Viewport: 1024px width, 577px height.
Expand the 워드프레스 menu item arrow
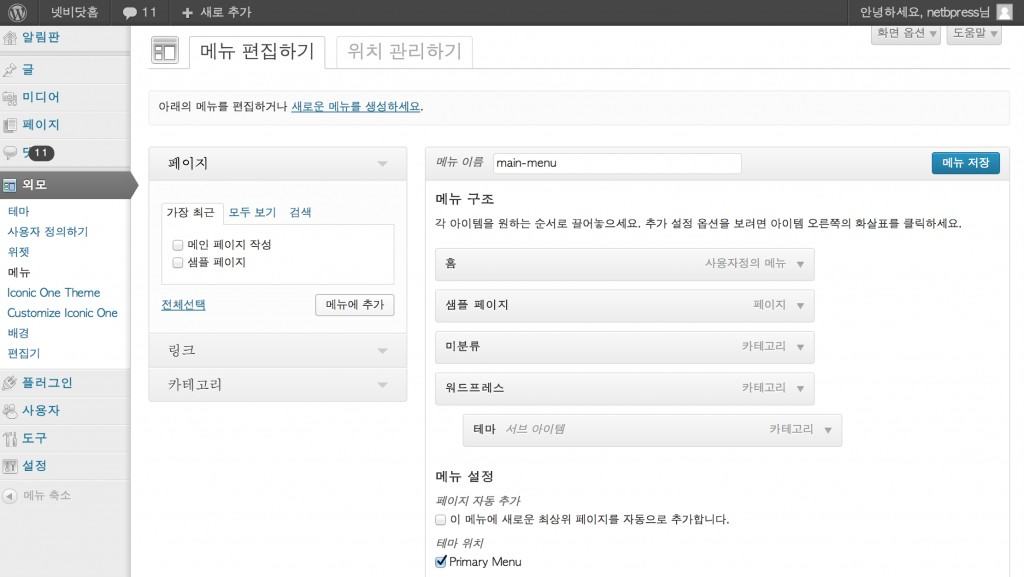pos(799,388)
